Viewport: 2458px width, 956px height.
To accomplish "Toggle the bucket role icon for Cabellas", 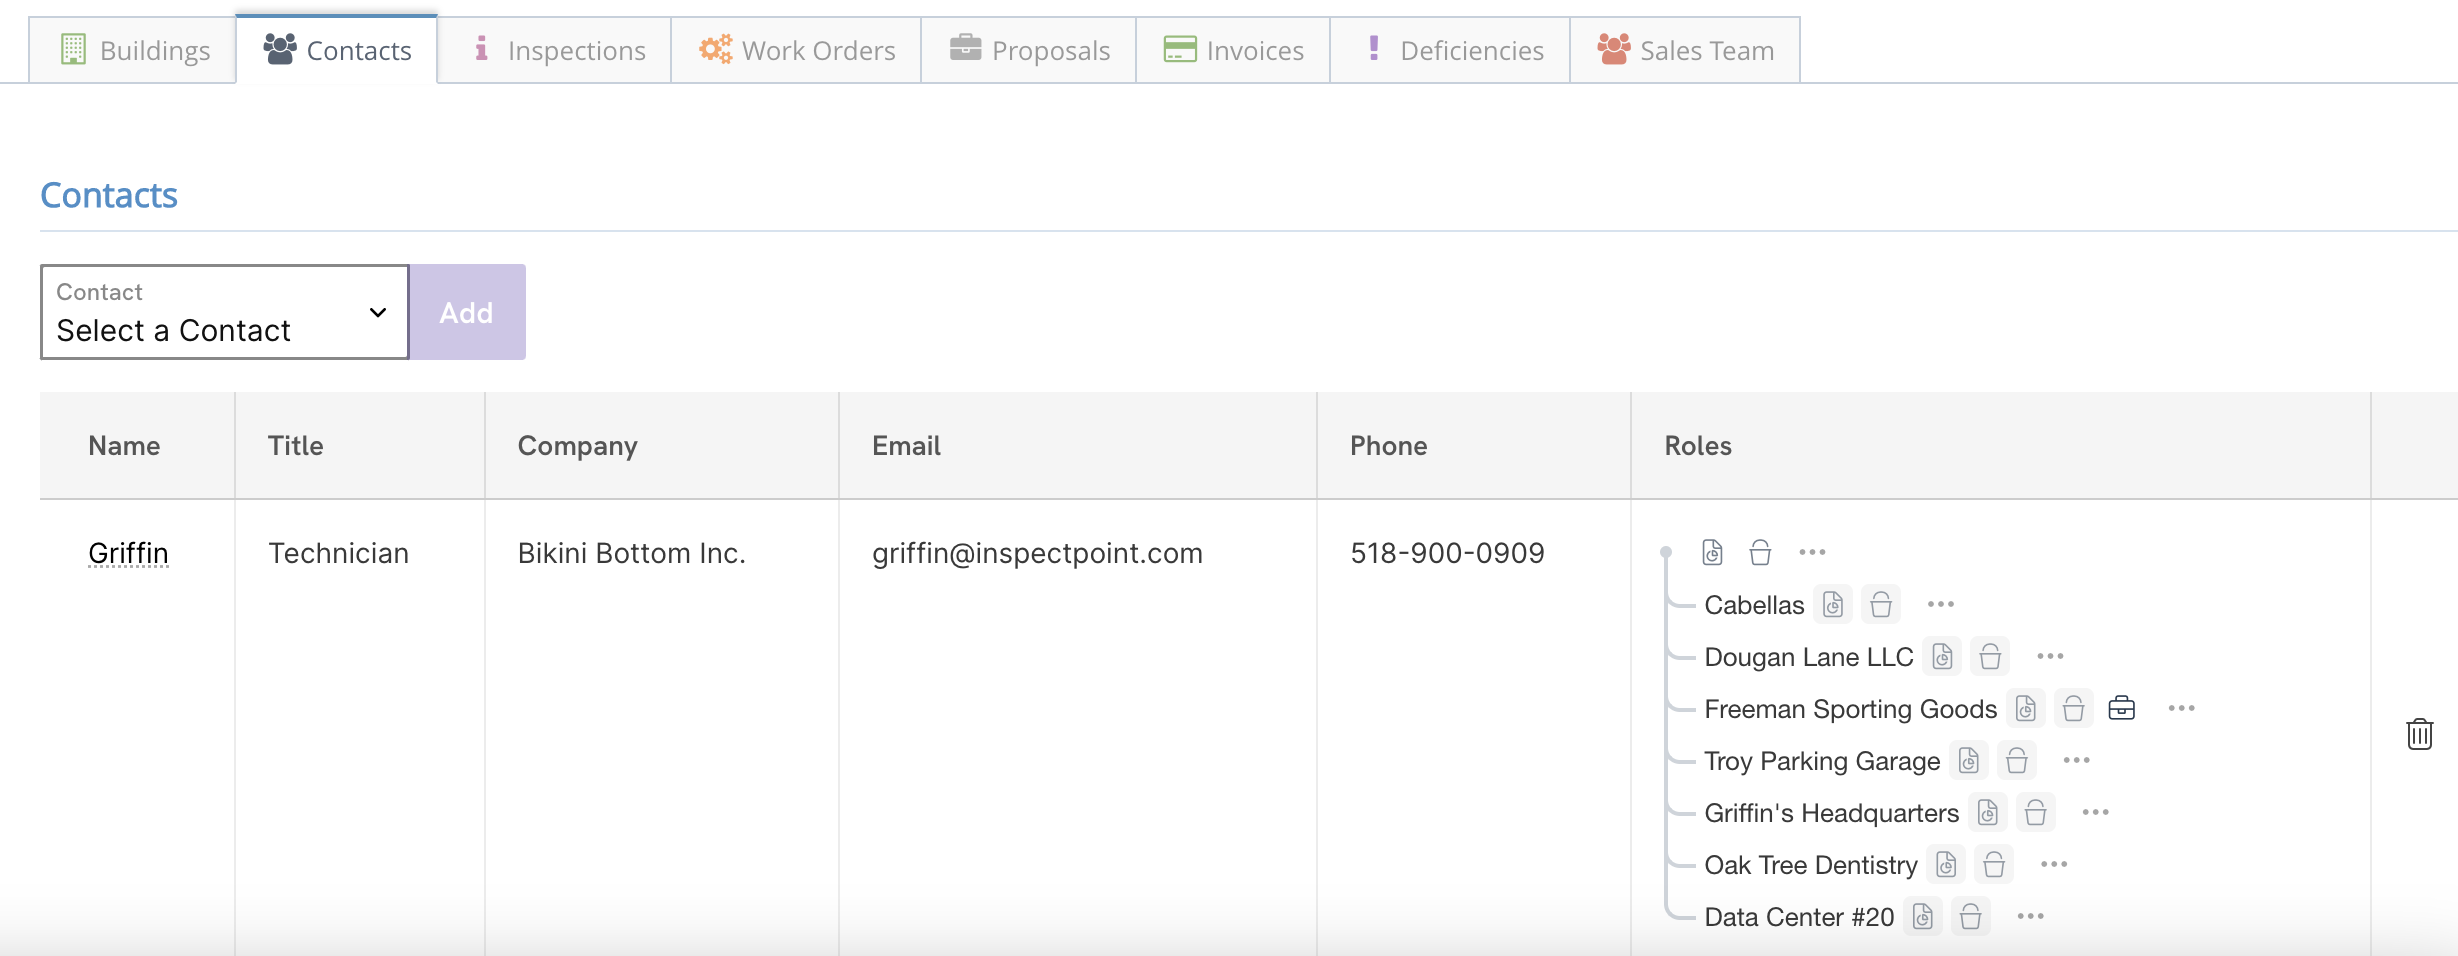I will [x=1881, y=604].
